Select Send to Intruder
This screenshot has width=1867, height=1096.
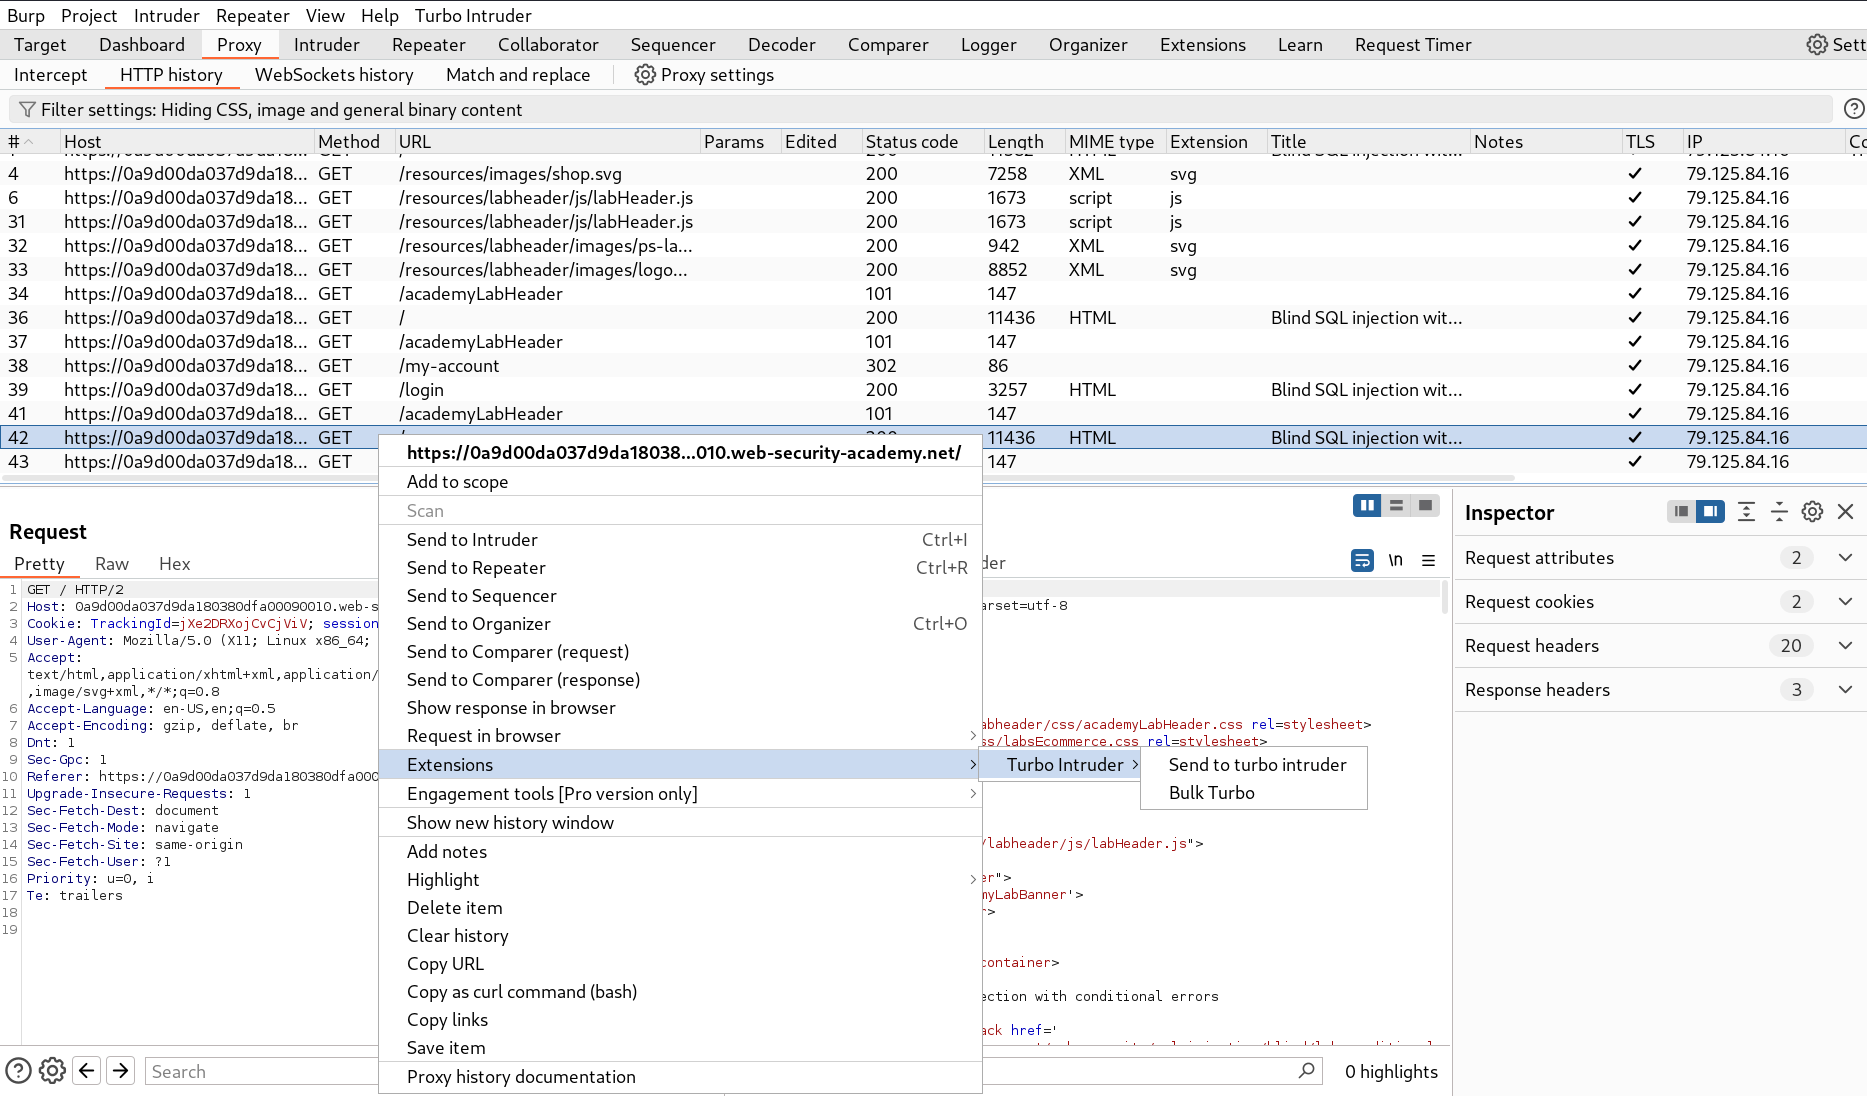click(x=680, y=540)
